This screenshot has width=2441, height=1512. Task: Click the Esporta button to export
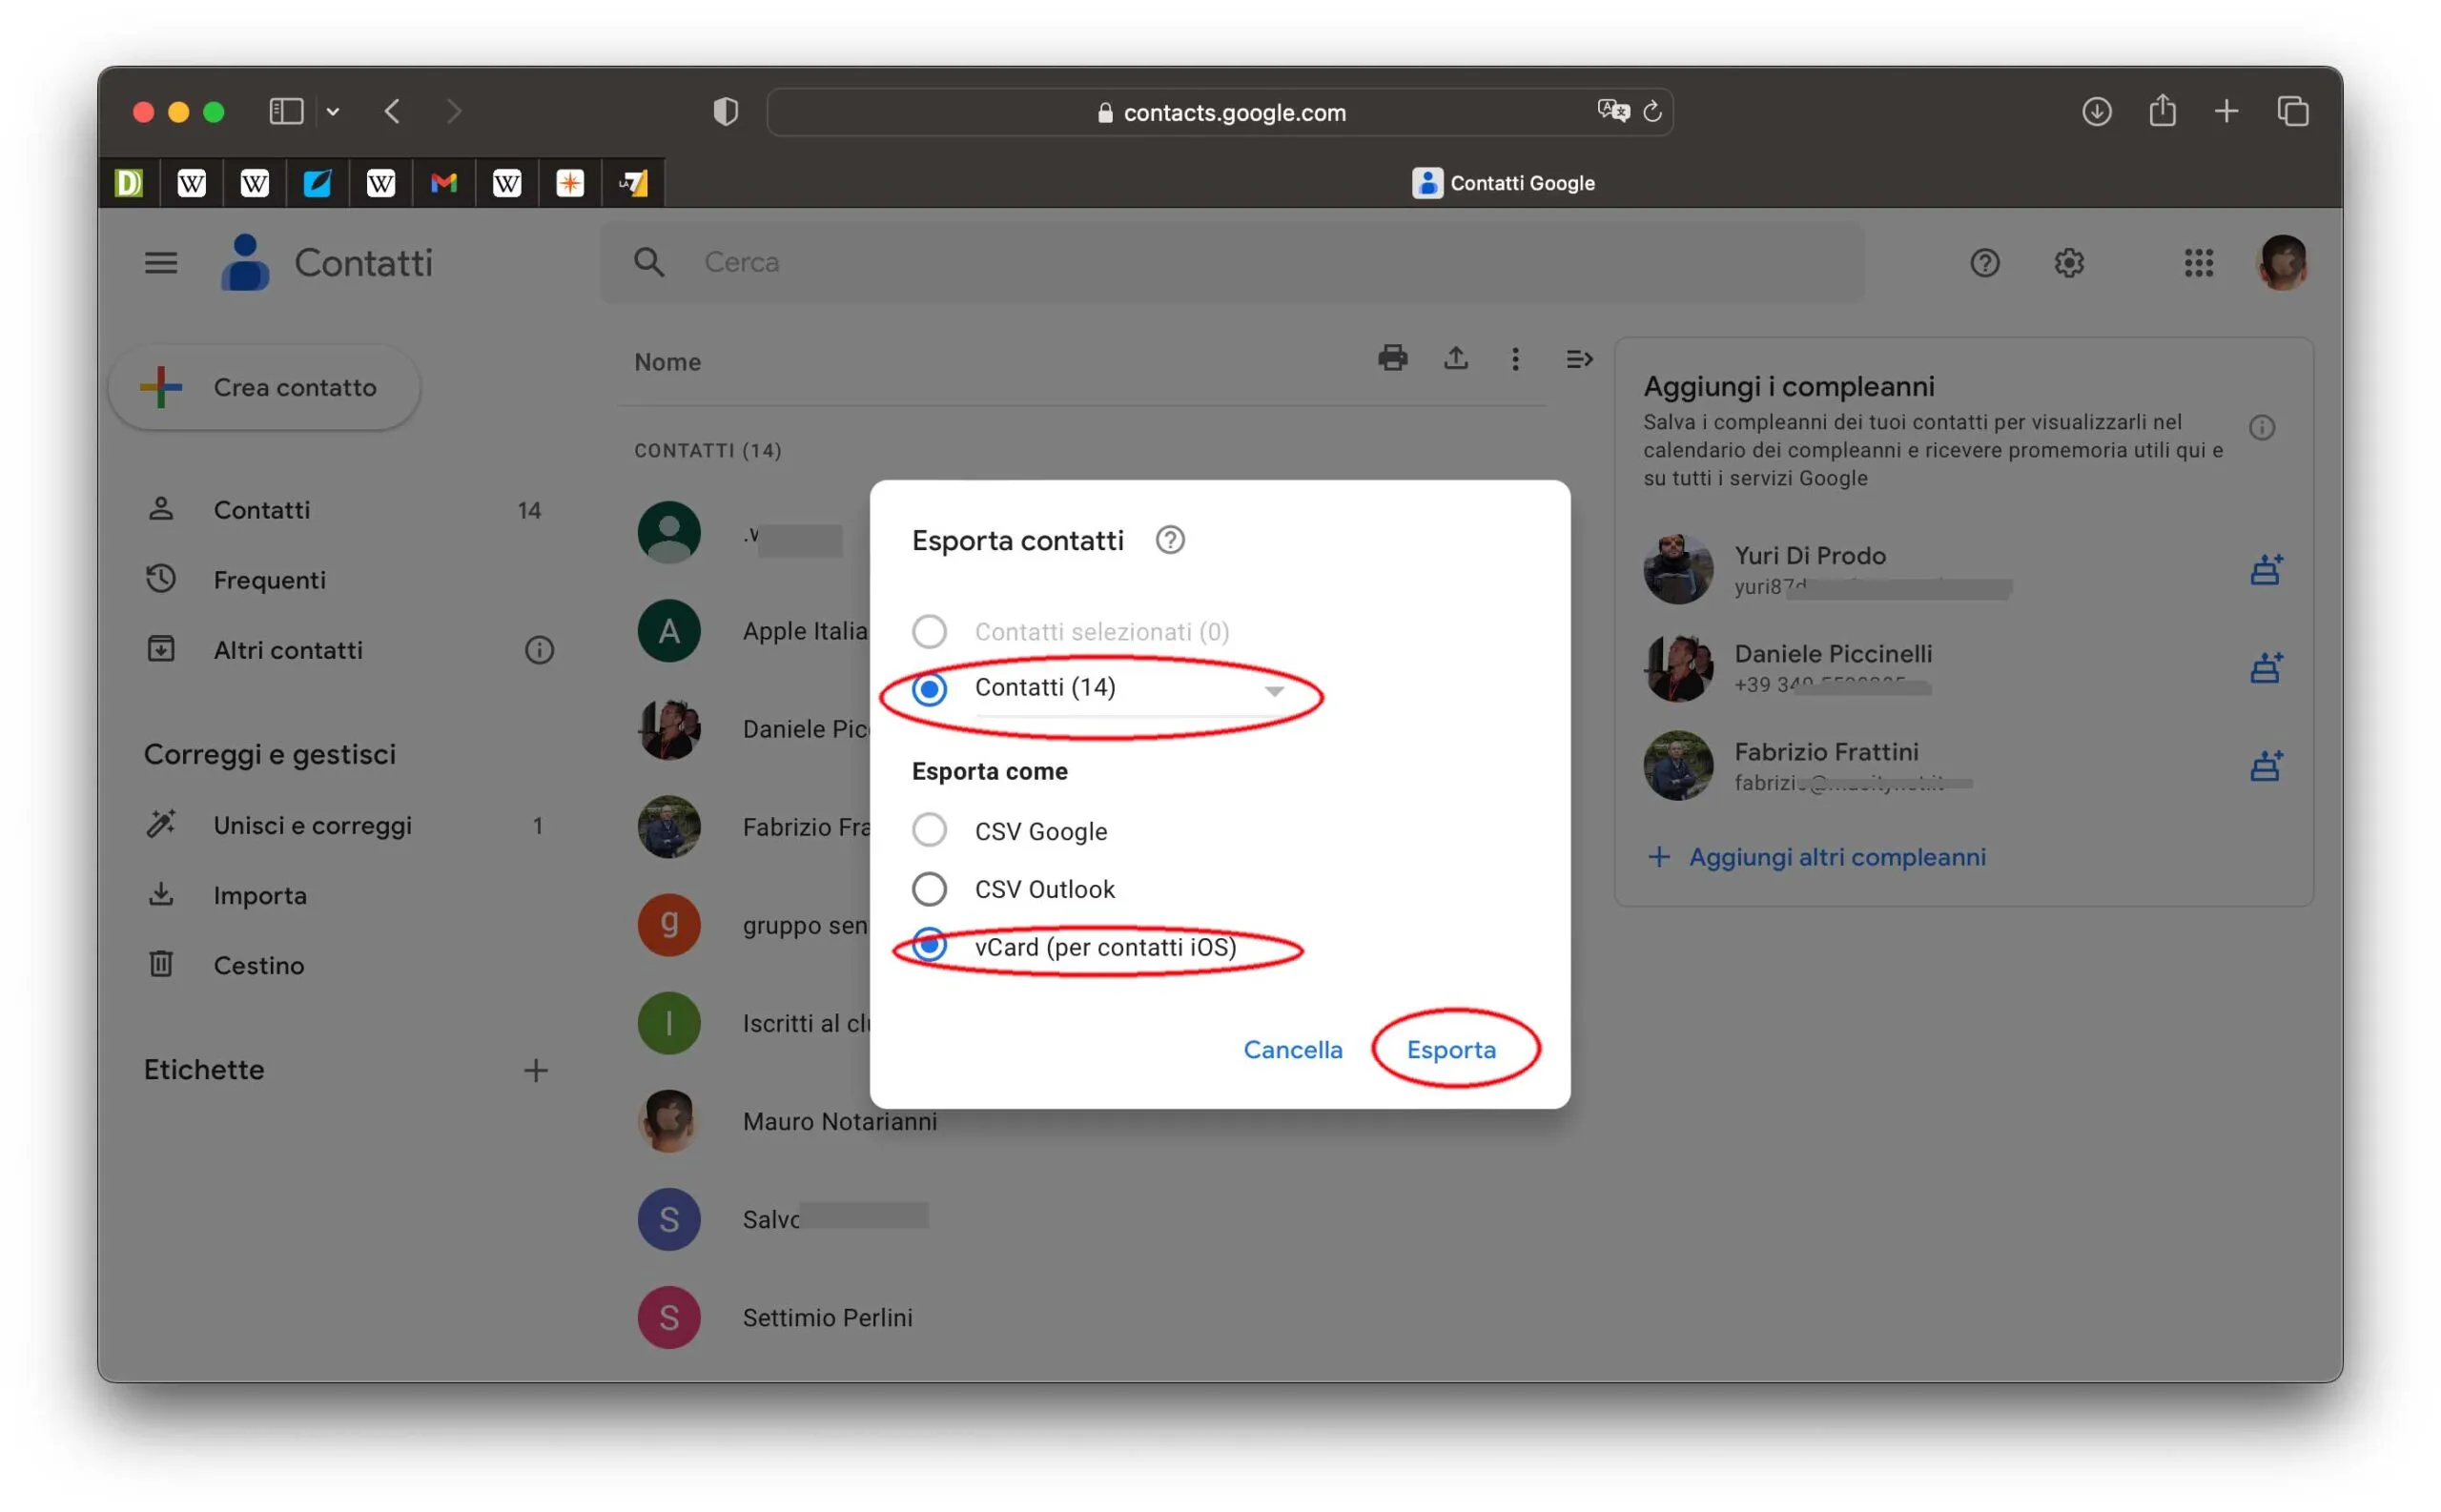1452,1049
